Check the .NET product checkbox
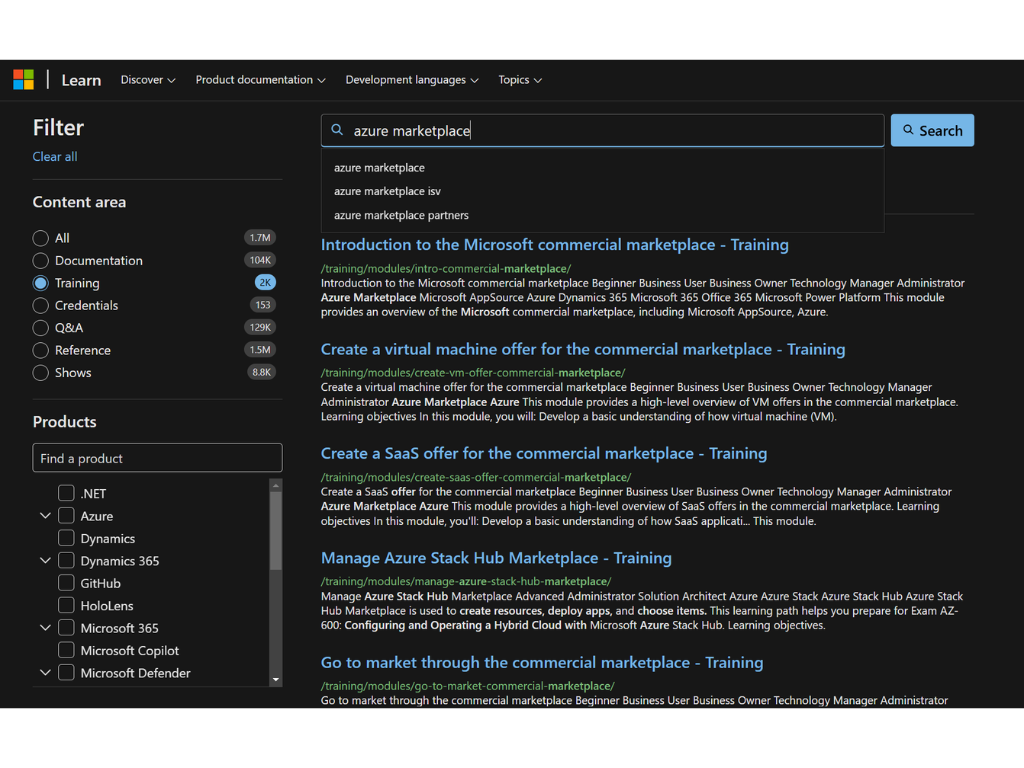Image resolution: width=1024 pixels, height=768 pixels. pyautogui.click(x=66, y=493)
